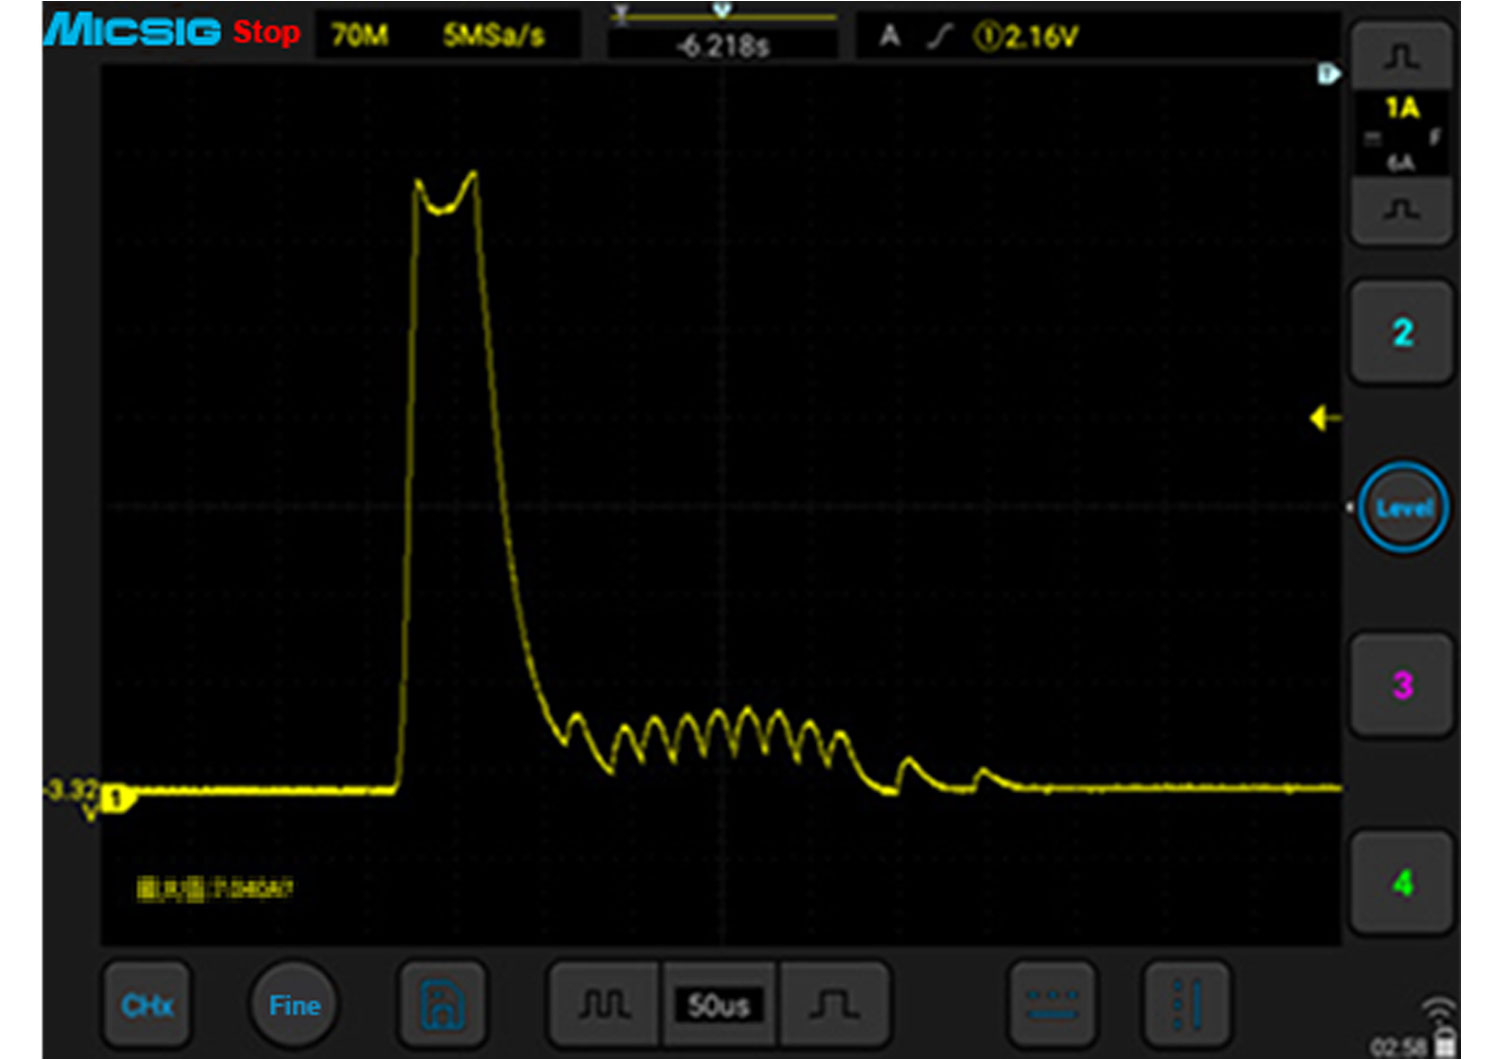Viewport: 1500px width, 1060px height.
Task: Open the -6.218s horizontal position readout
Action: 722,44
